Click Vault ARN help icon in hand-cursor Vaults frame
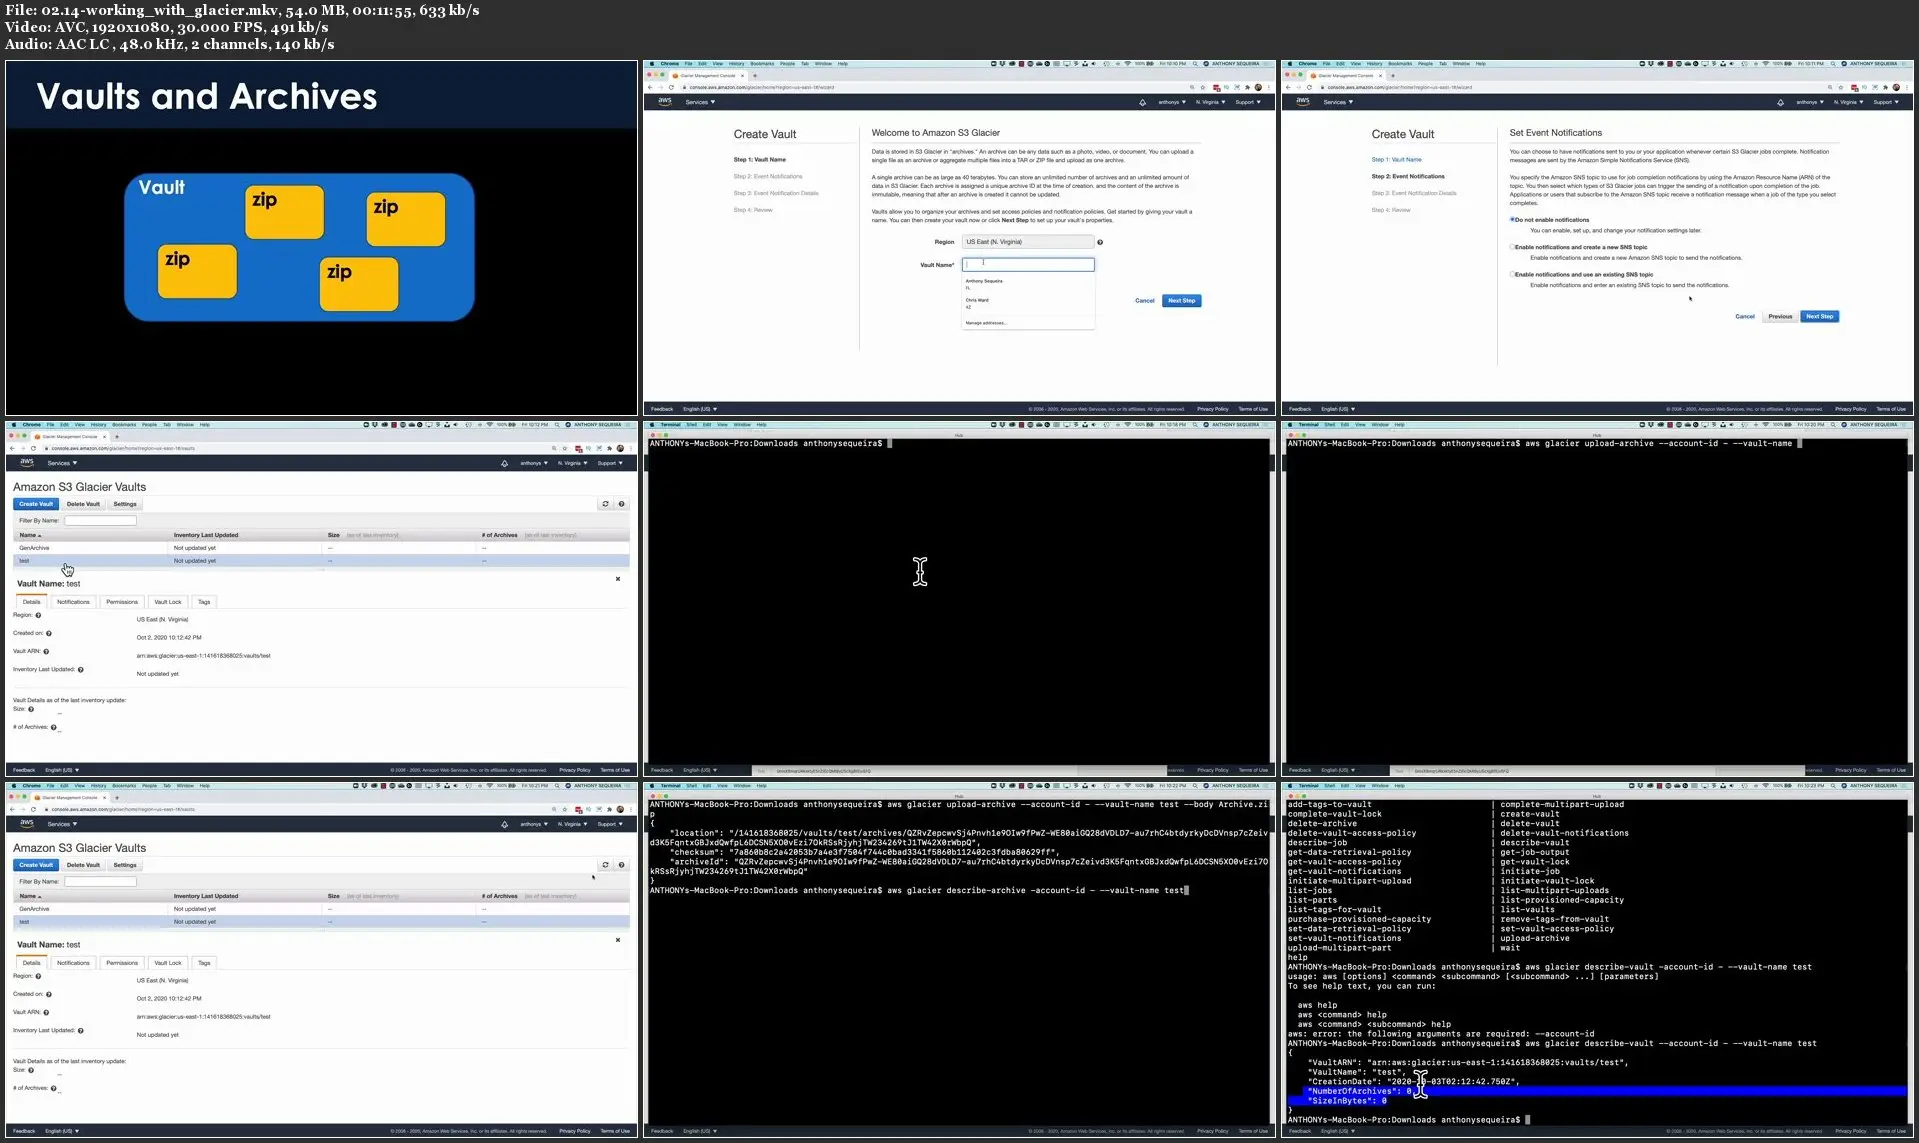The height and width of the screenshot is (1143, 1919). tap(46, 651)
